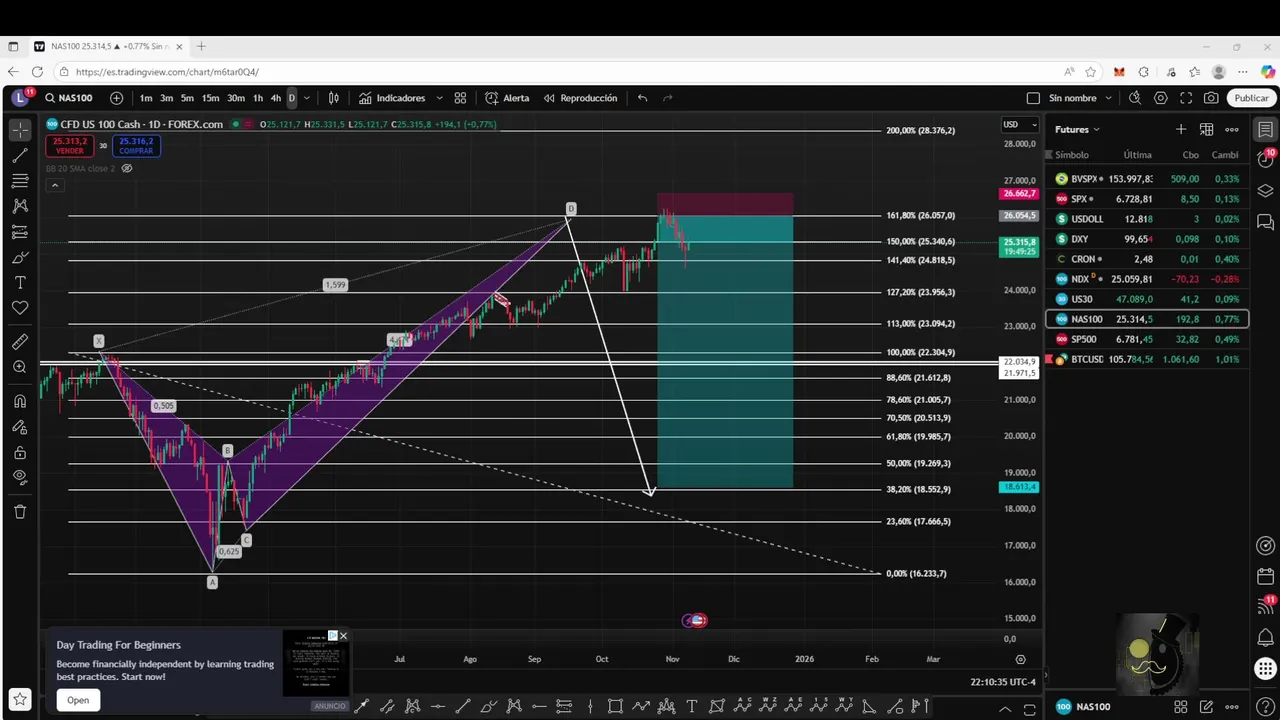1280x720 pixels.
Task: Click the VENDER 25.313,2 sell button
Action: tap(70, 146)
